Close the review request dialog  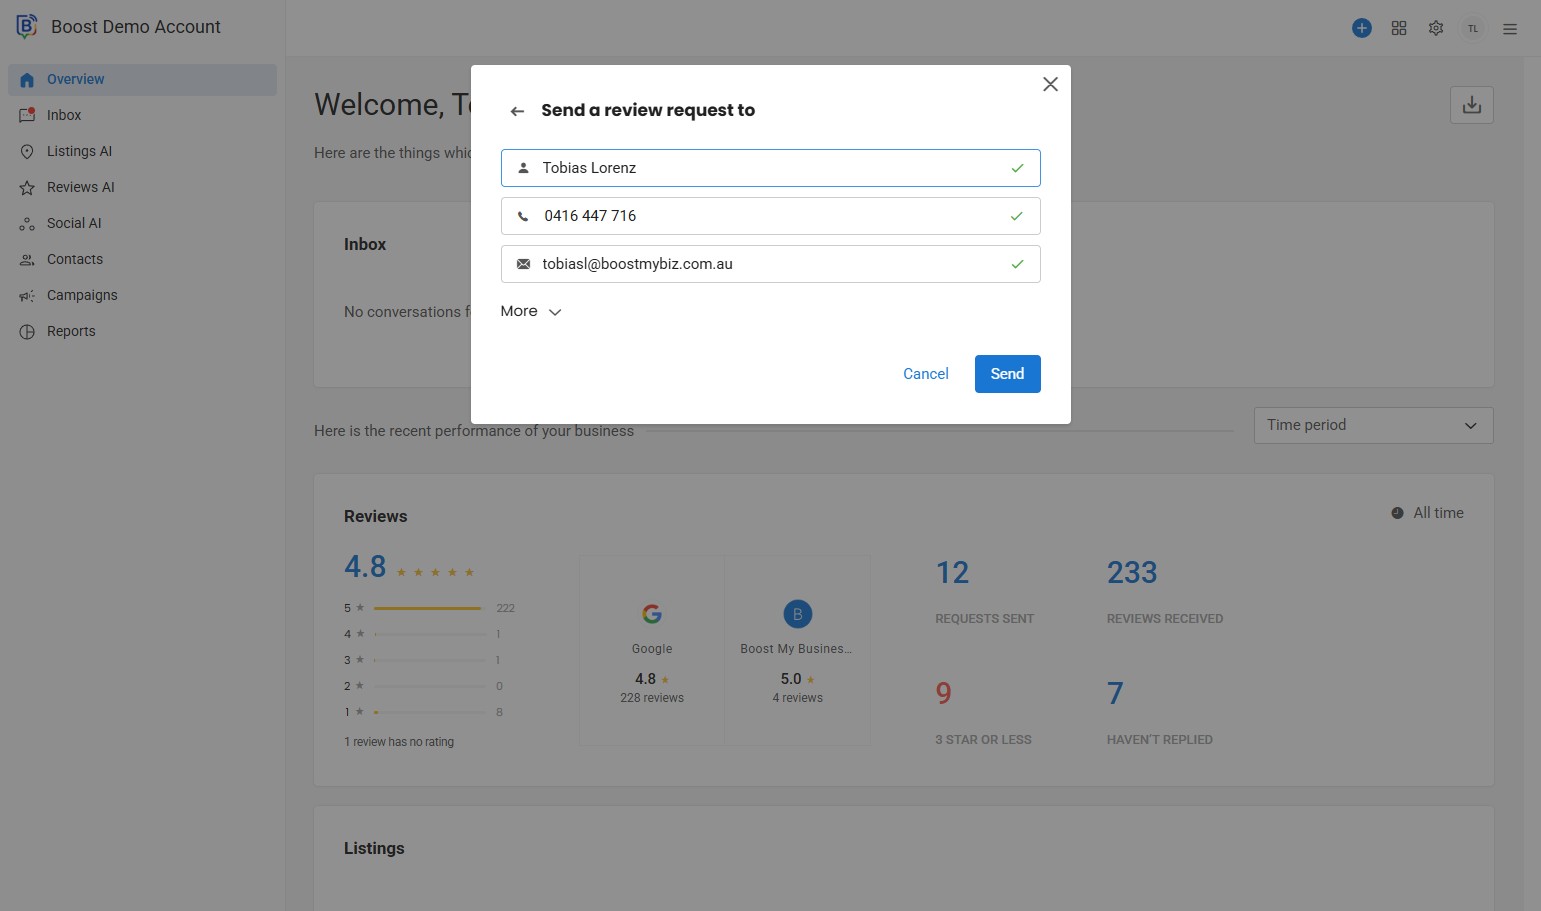pyautogui.click(x=1050, y=84)
